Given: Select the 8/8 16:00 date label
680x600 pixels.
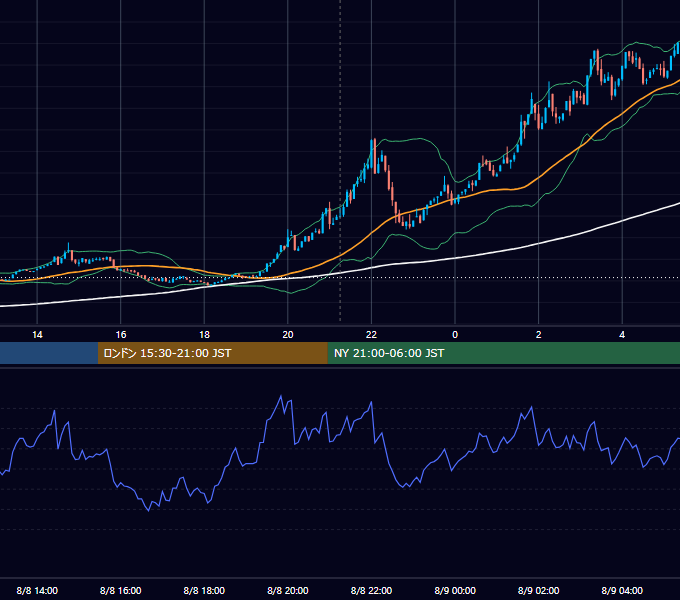Looking at the screenshot, I should (121, 590).
